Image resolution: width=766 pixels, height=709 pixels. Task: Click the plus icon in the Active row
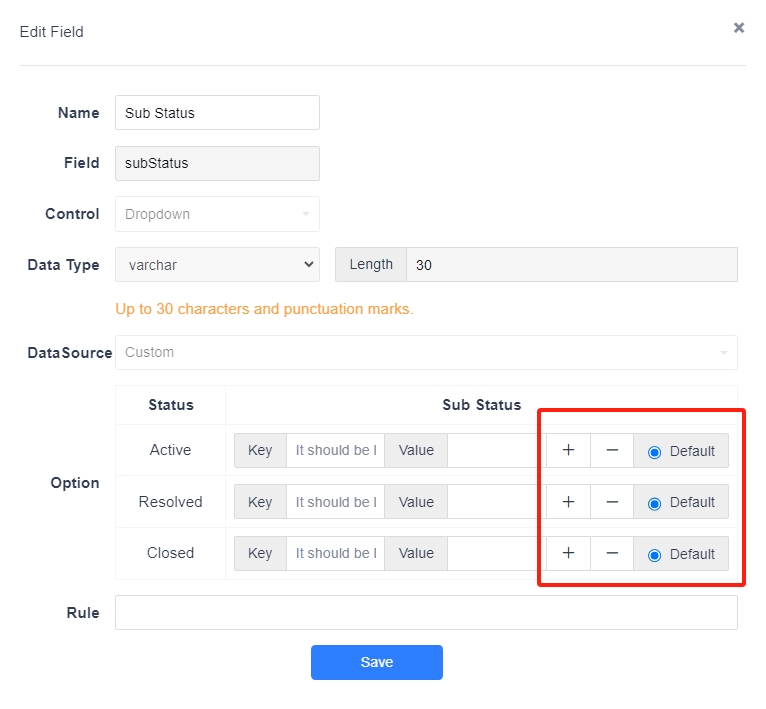[x=568, y=450]
